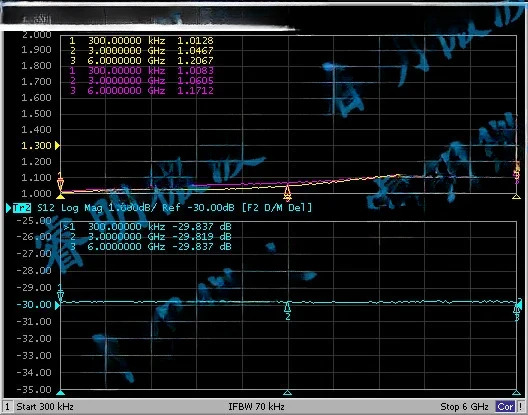This screenshot has width=528, height=415.
Task: Click the S12 measurement parameter label
Action: click(x=46, y=208)
